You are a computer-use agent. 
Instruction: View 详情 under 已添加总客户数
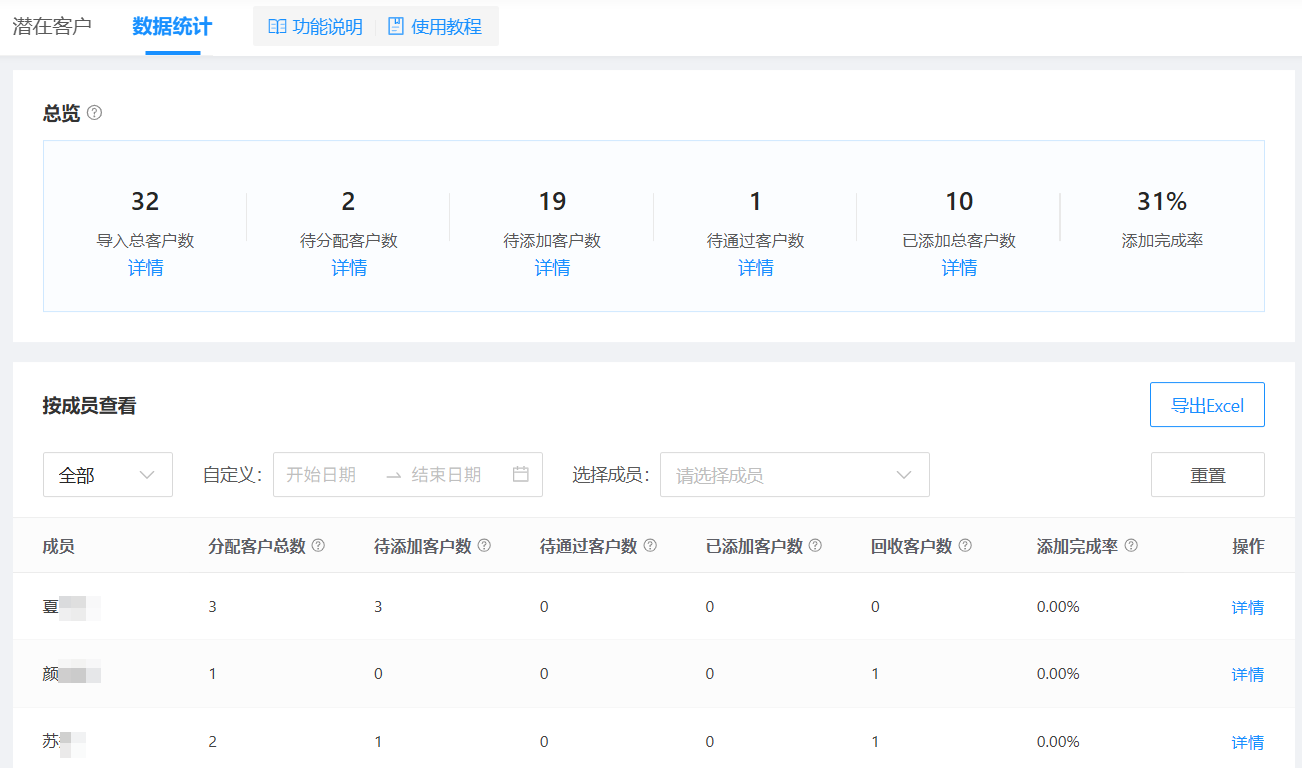pos(959,268)
